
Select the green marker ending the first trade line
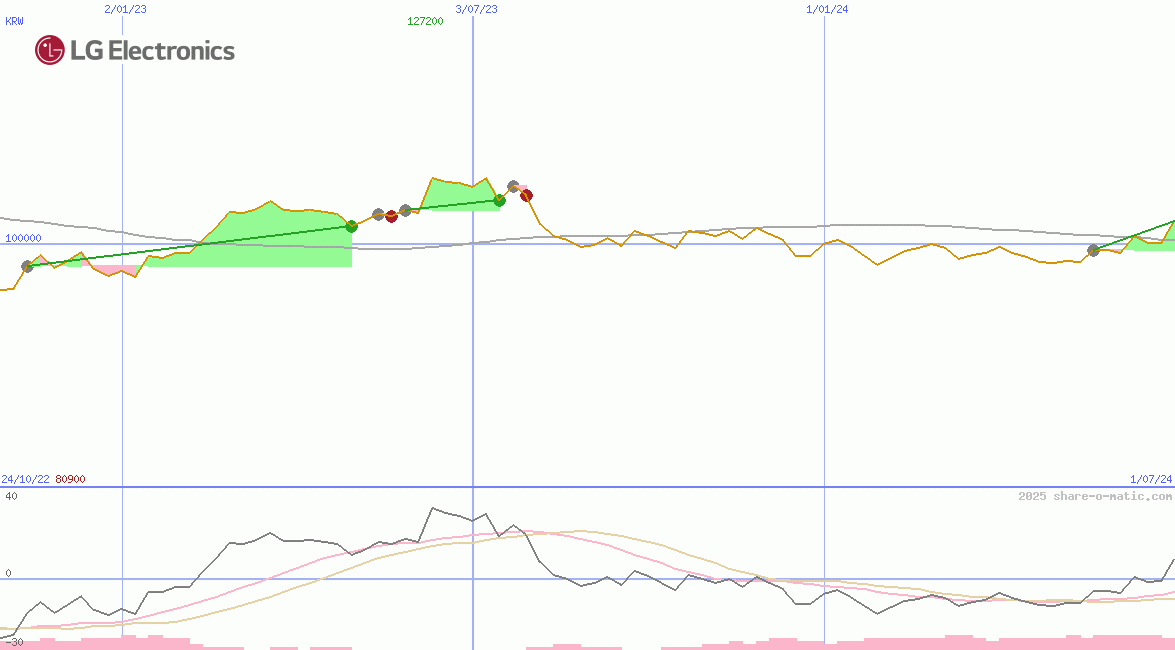(351, 226)
